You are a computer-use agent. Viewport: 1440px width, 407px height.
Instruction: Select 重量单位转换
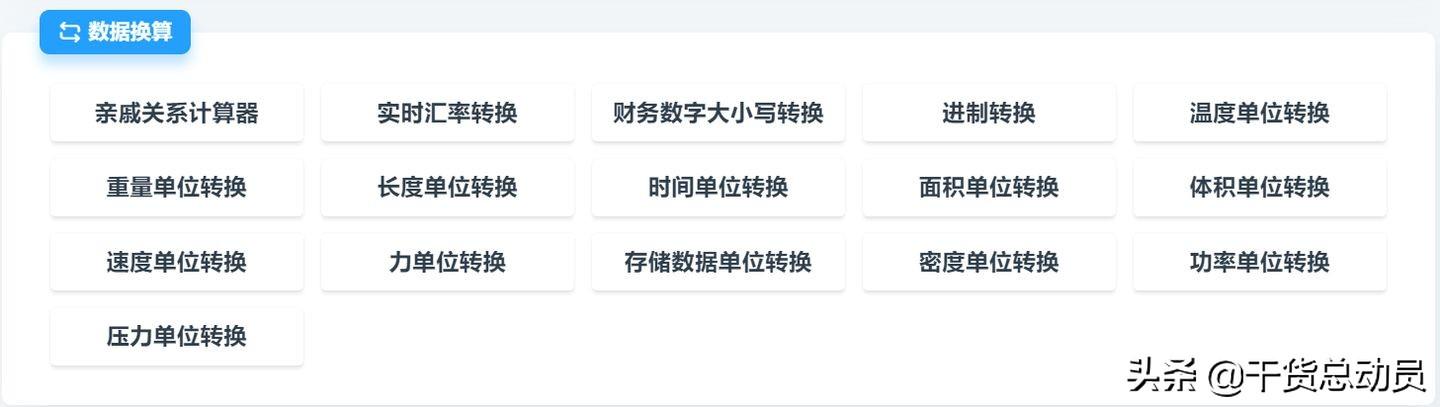(177, 187)
